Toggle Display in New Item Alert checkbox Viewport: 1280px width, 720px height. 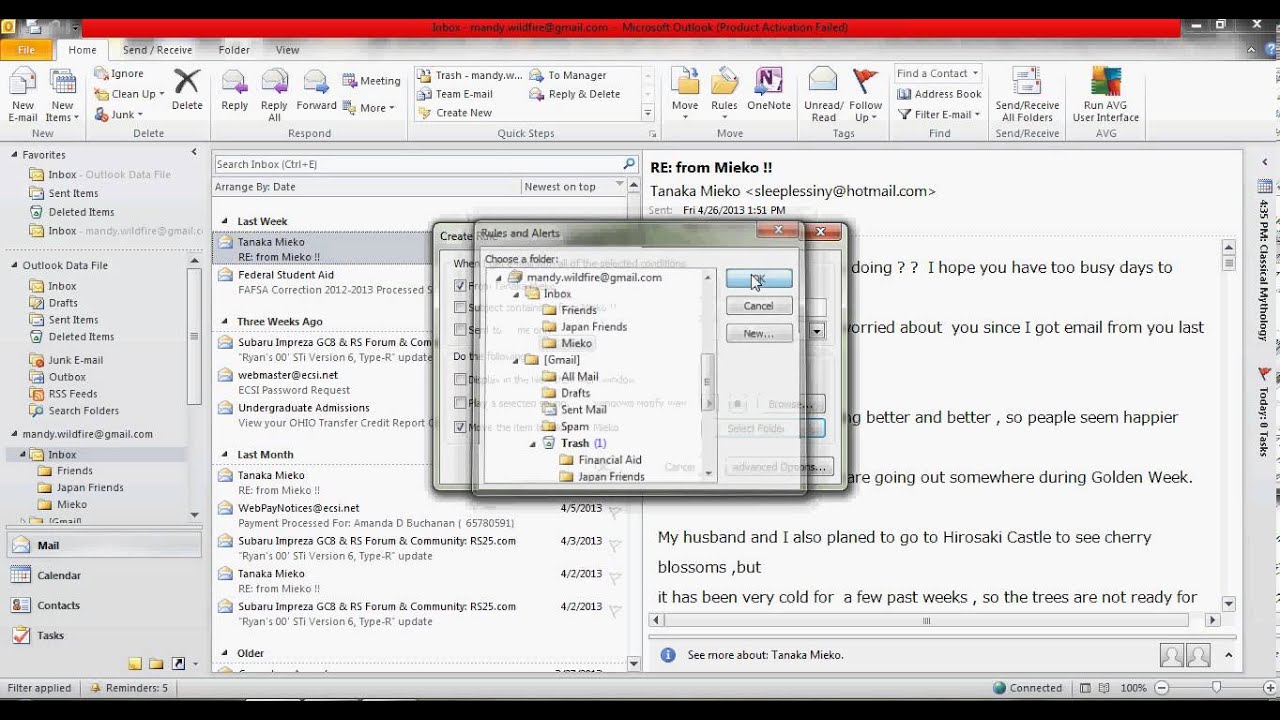(x=460, y=379)
